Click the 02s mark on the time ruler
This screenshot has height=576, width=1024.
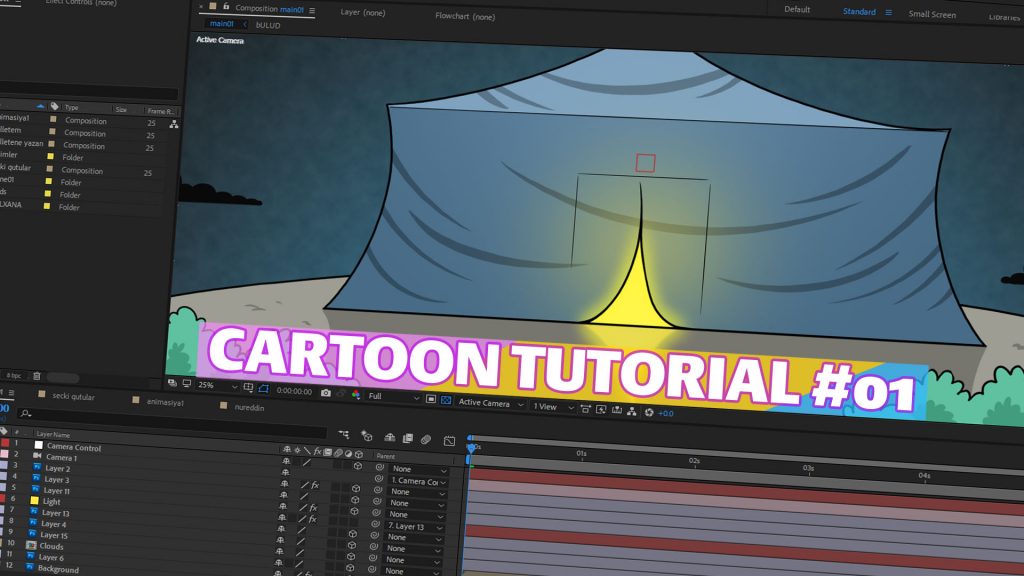[694, 461]
